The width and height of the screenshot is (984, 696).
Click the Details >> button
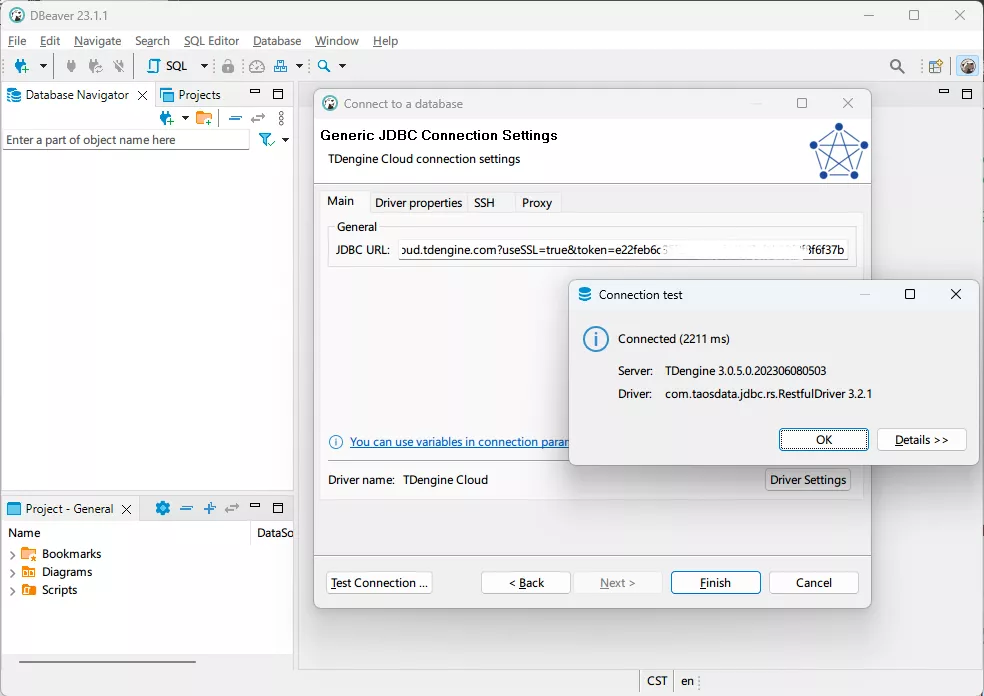point(921,440)
